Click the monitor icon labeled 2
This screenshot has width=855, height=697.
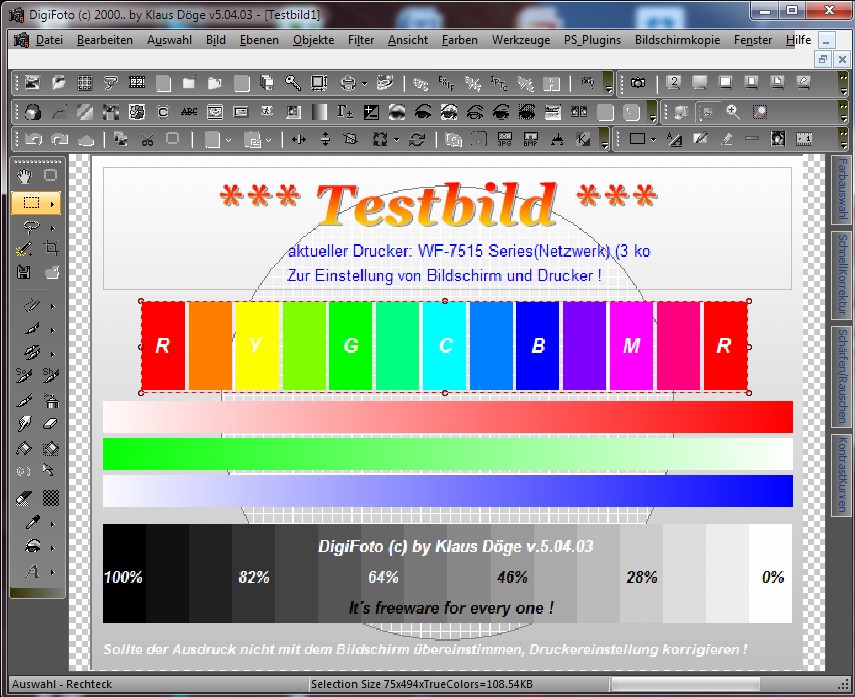click(674, 83)
